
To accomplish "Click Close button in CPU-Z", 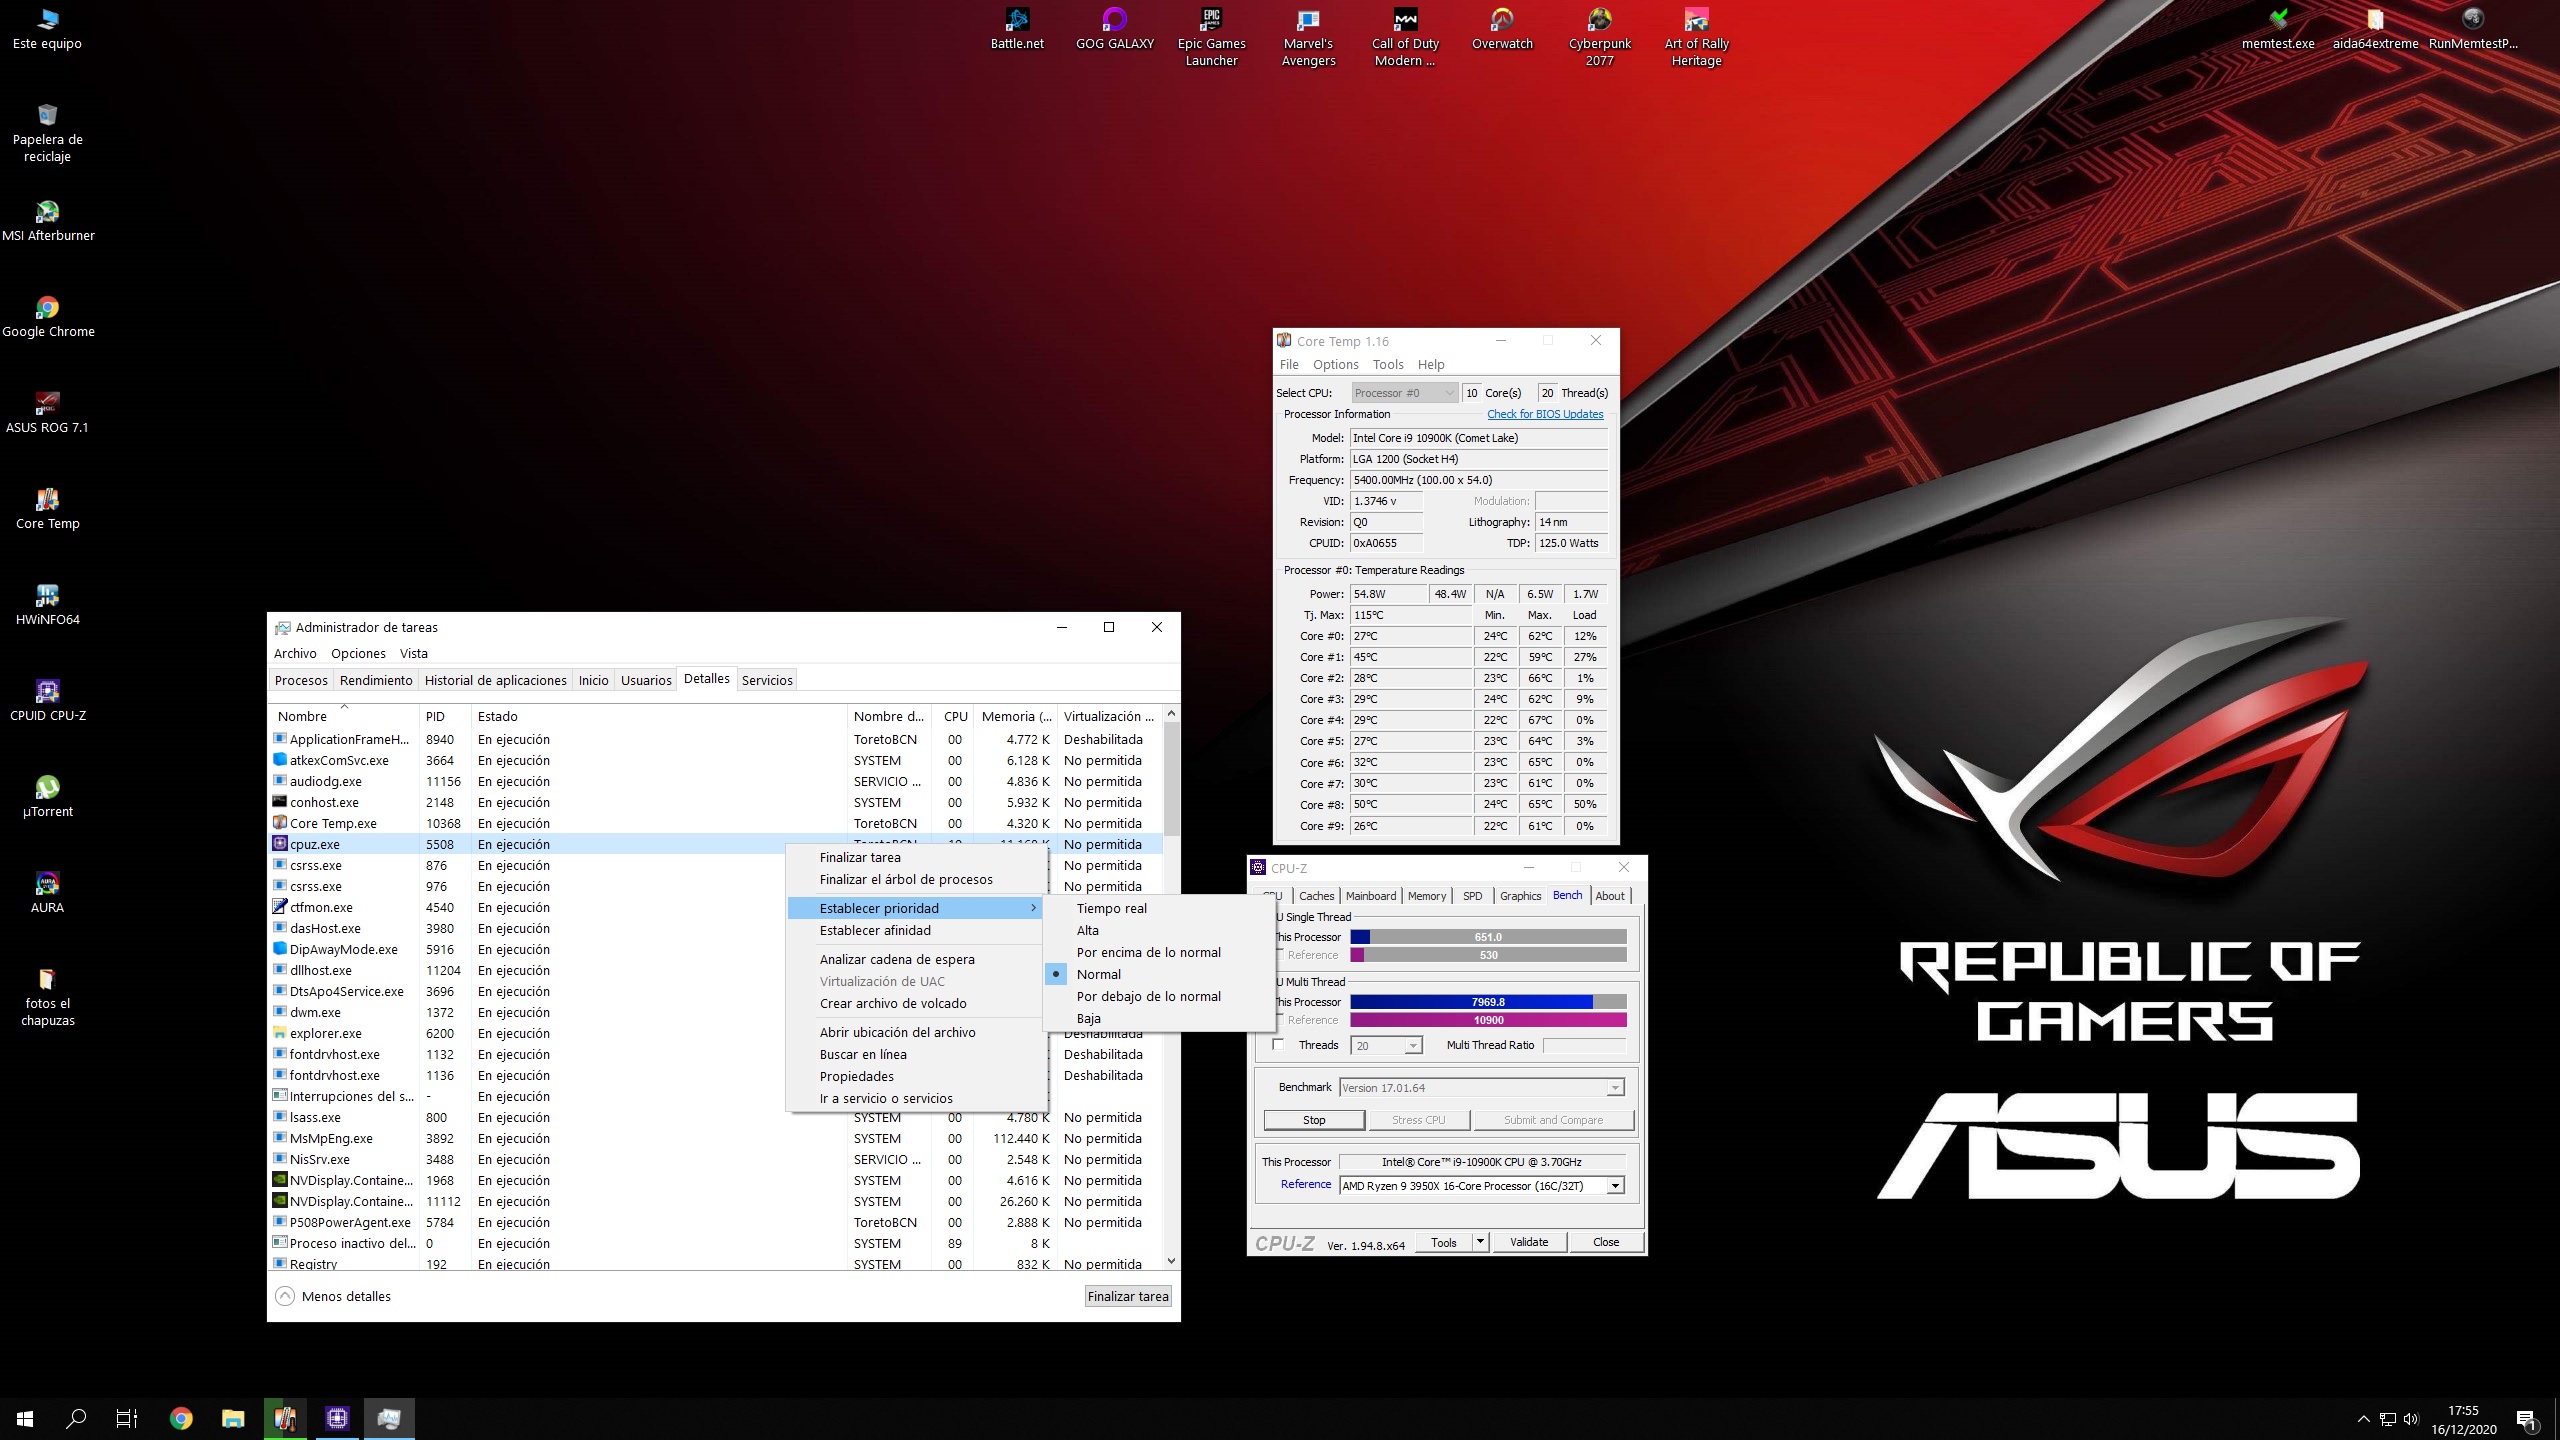I will (1605, 1242).
